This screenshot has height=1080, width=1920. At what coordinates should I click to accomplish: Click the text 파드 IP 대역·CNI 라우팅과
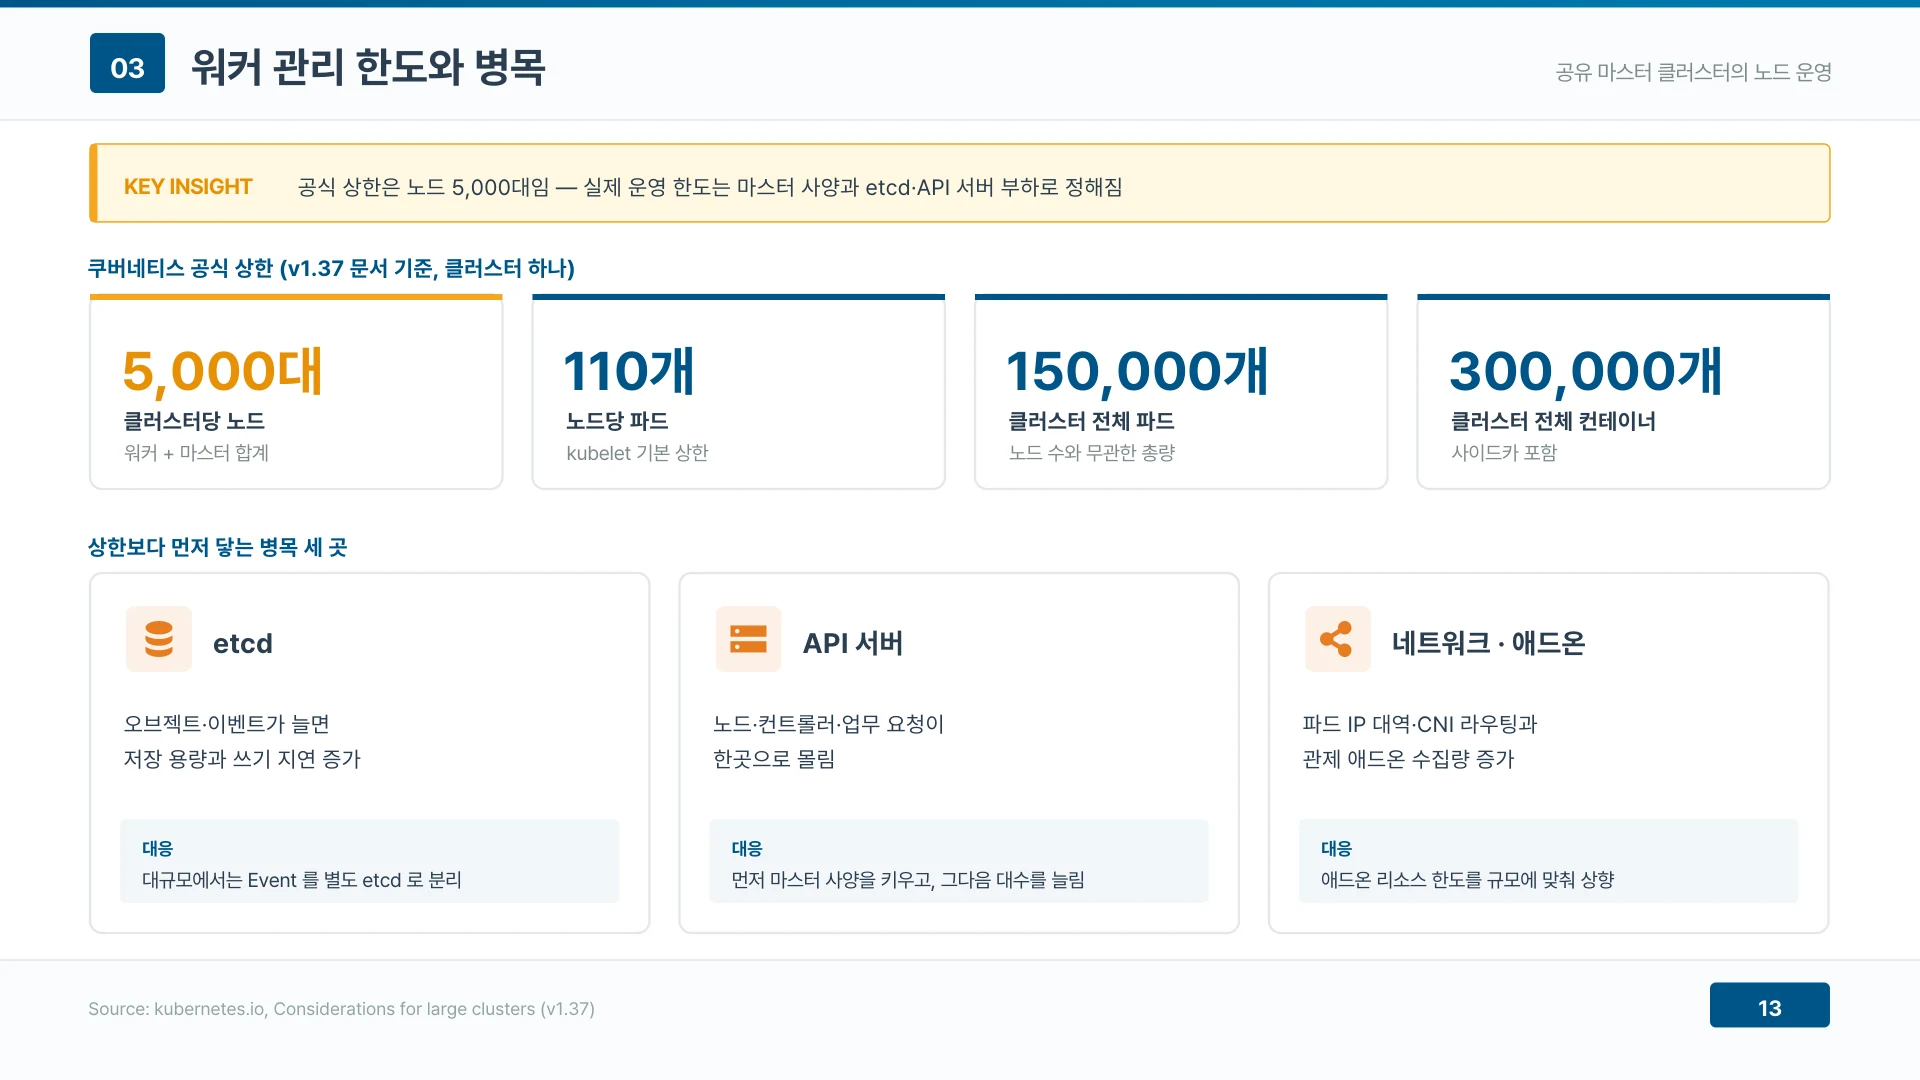(x=1420, y=724)
